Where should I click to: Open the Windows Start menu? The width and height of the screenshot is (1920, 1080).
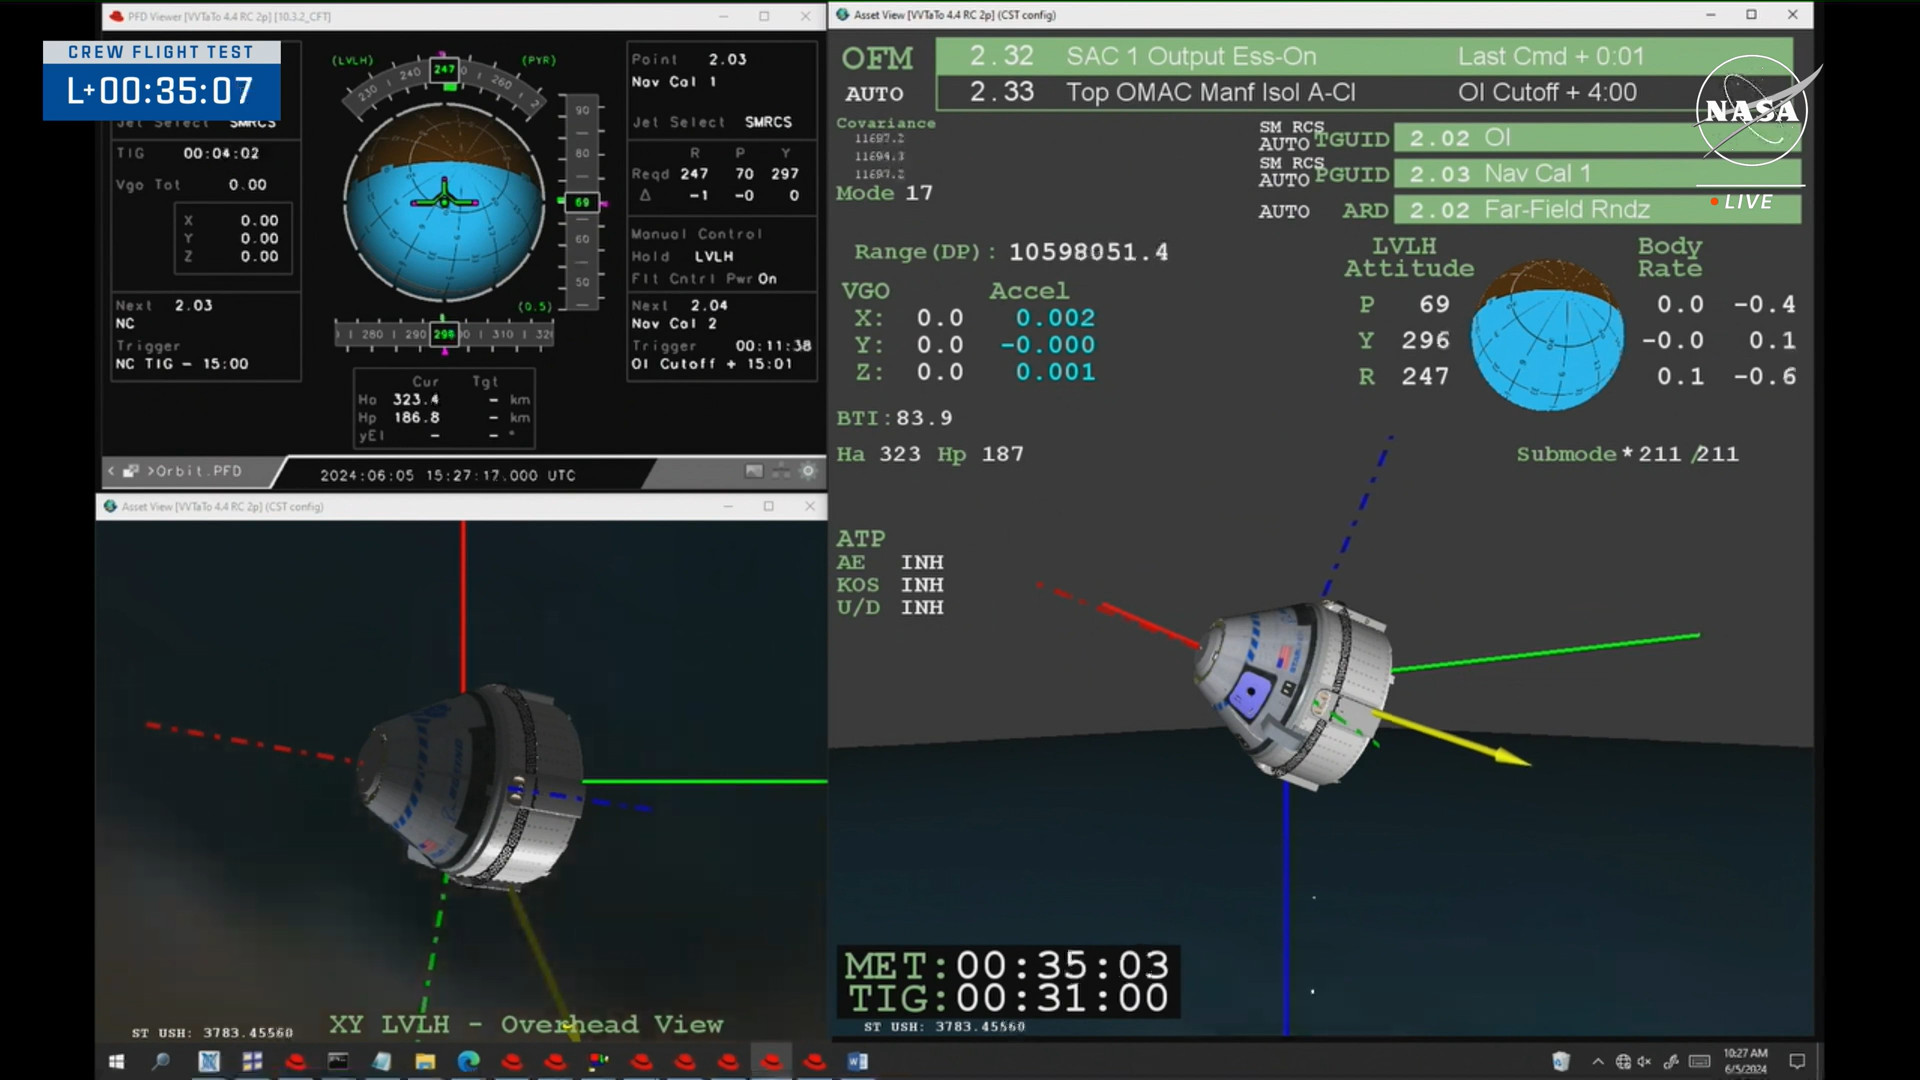[x=116, y=1061]
